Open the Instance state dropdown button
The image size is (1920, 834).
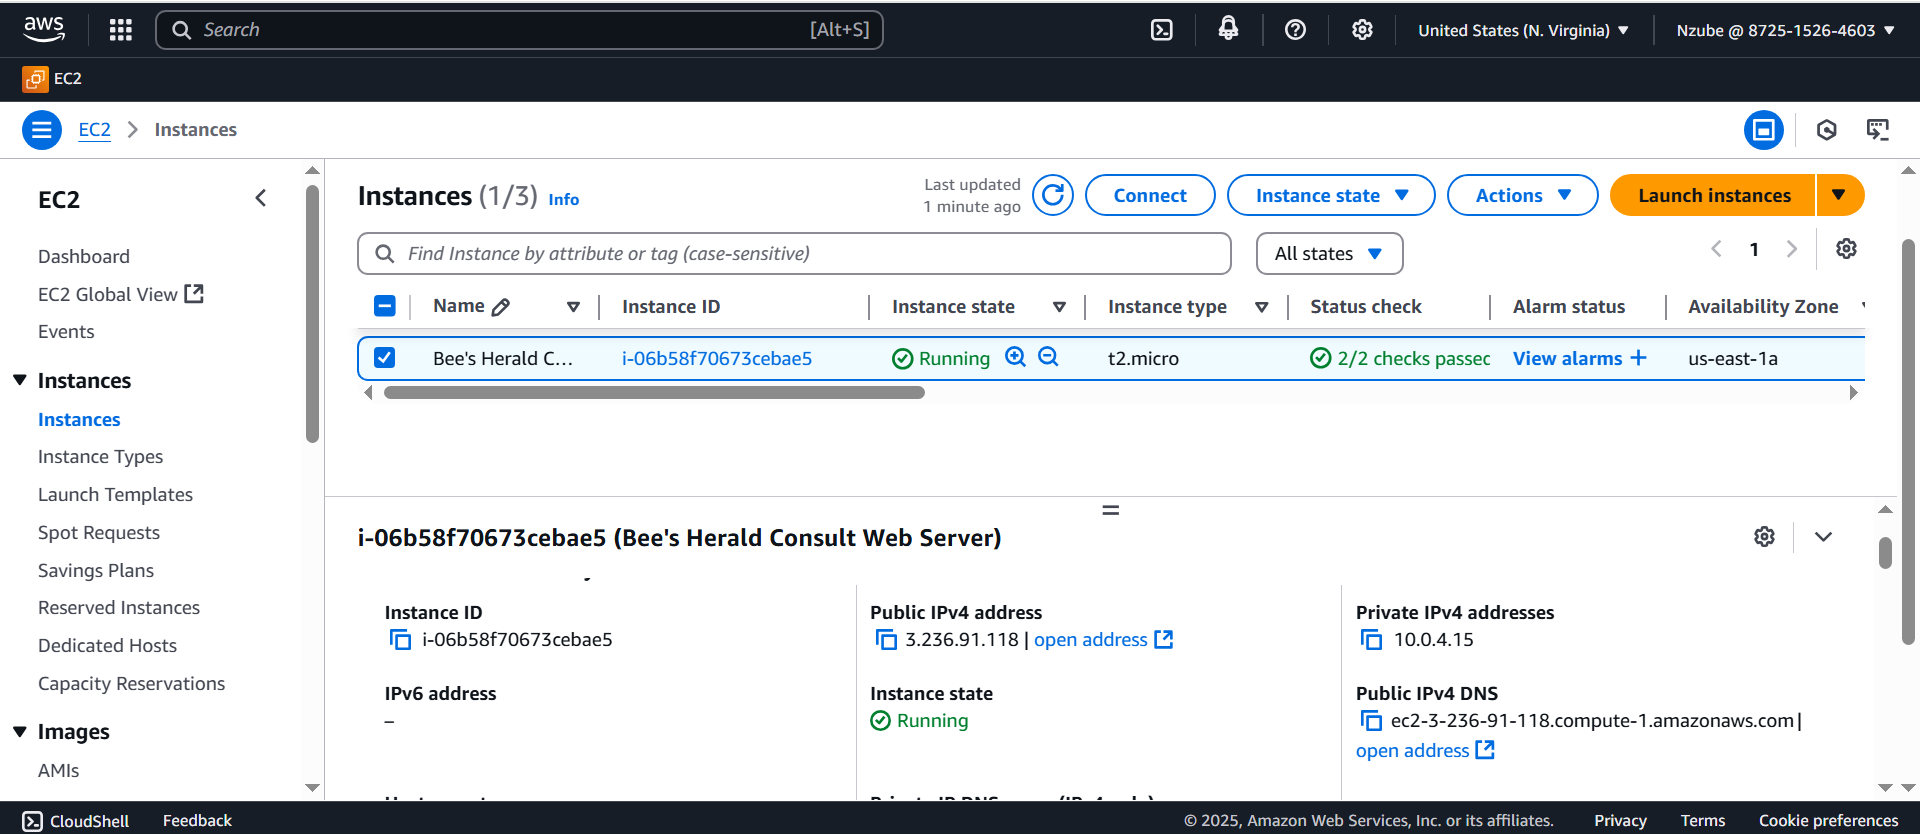(x=1331, y=195)
